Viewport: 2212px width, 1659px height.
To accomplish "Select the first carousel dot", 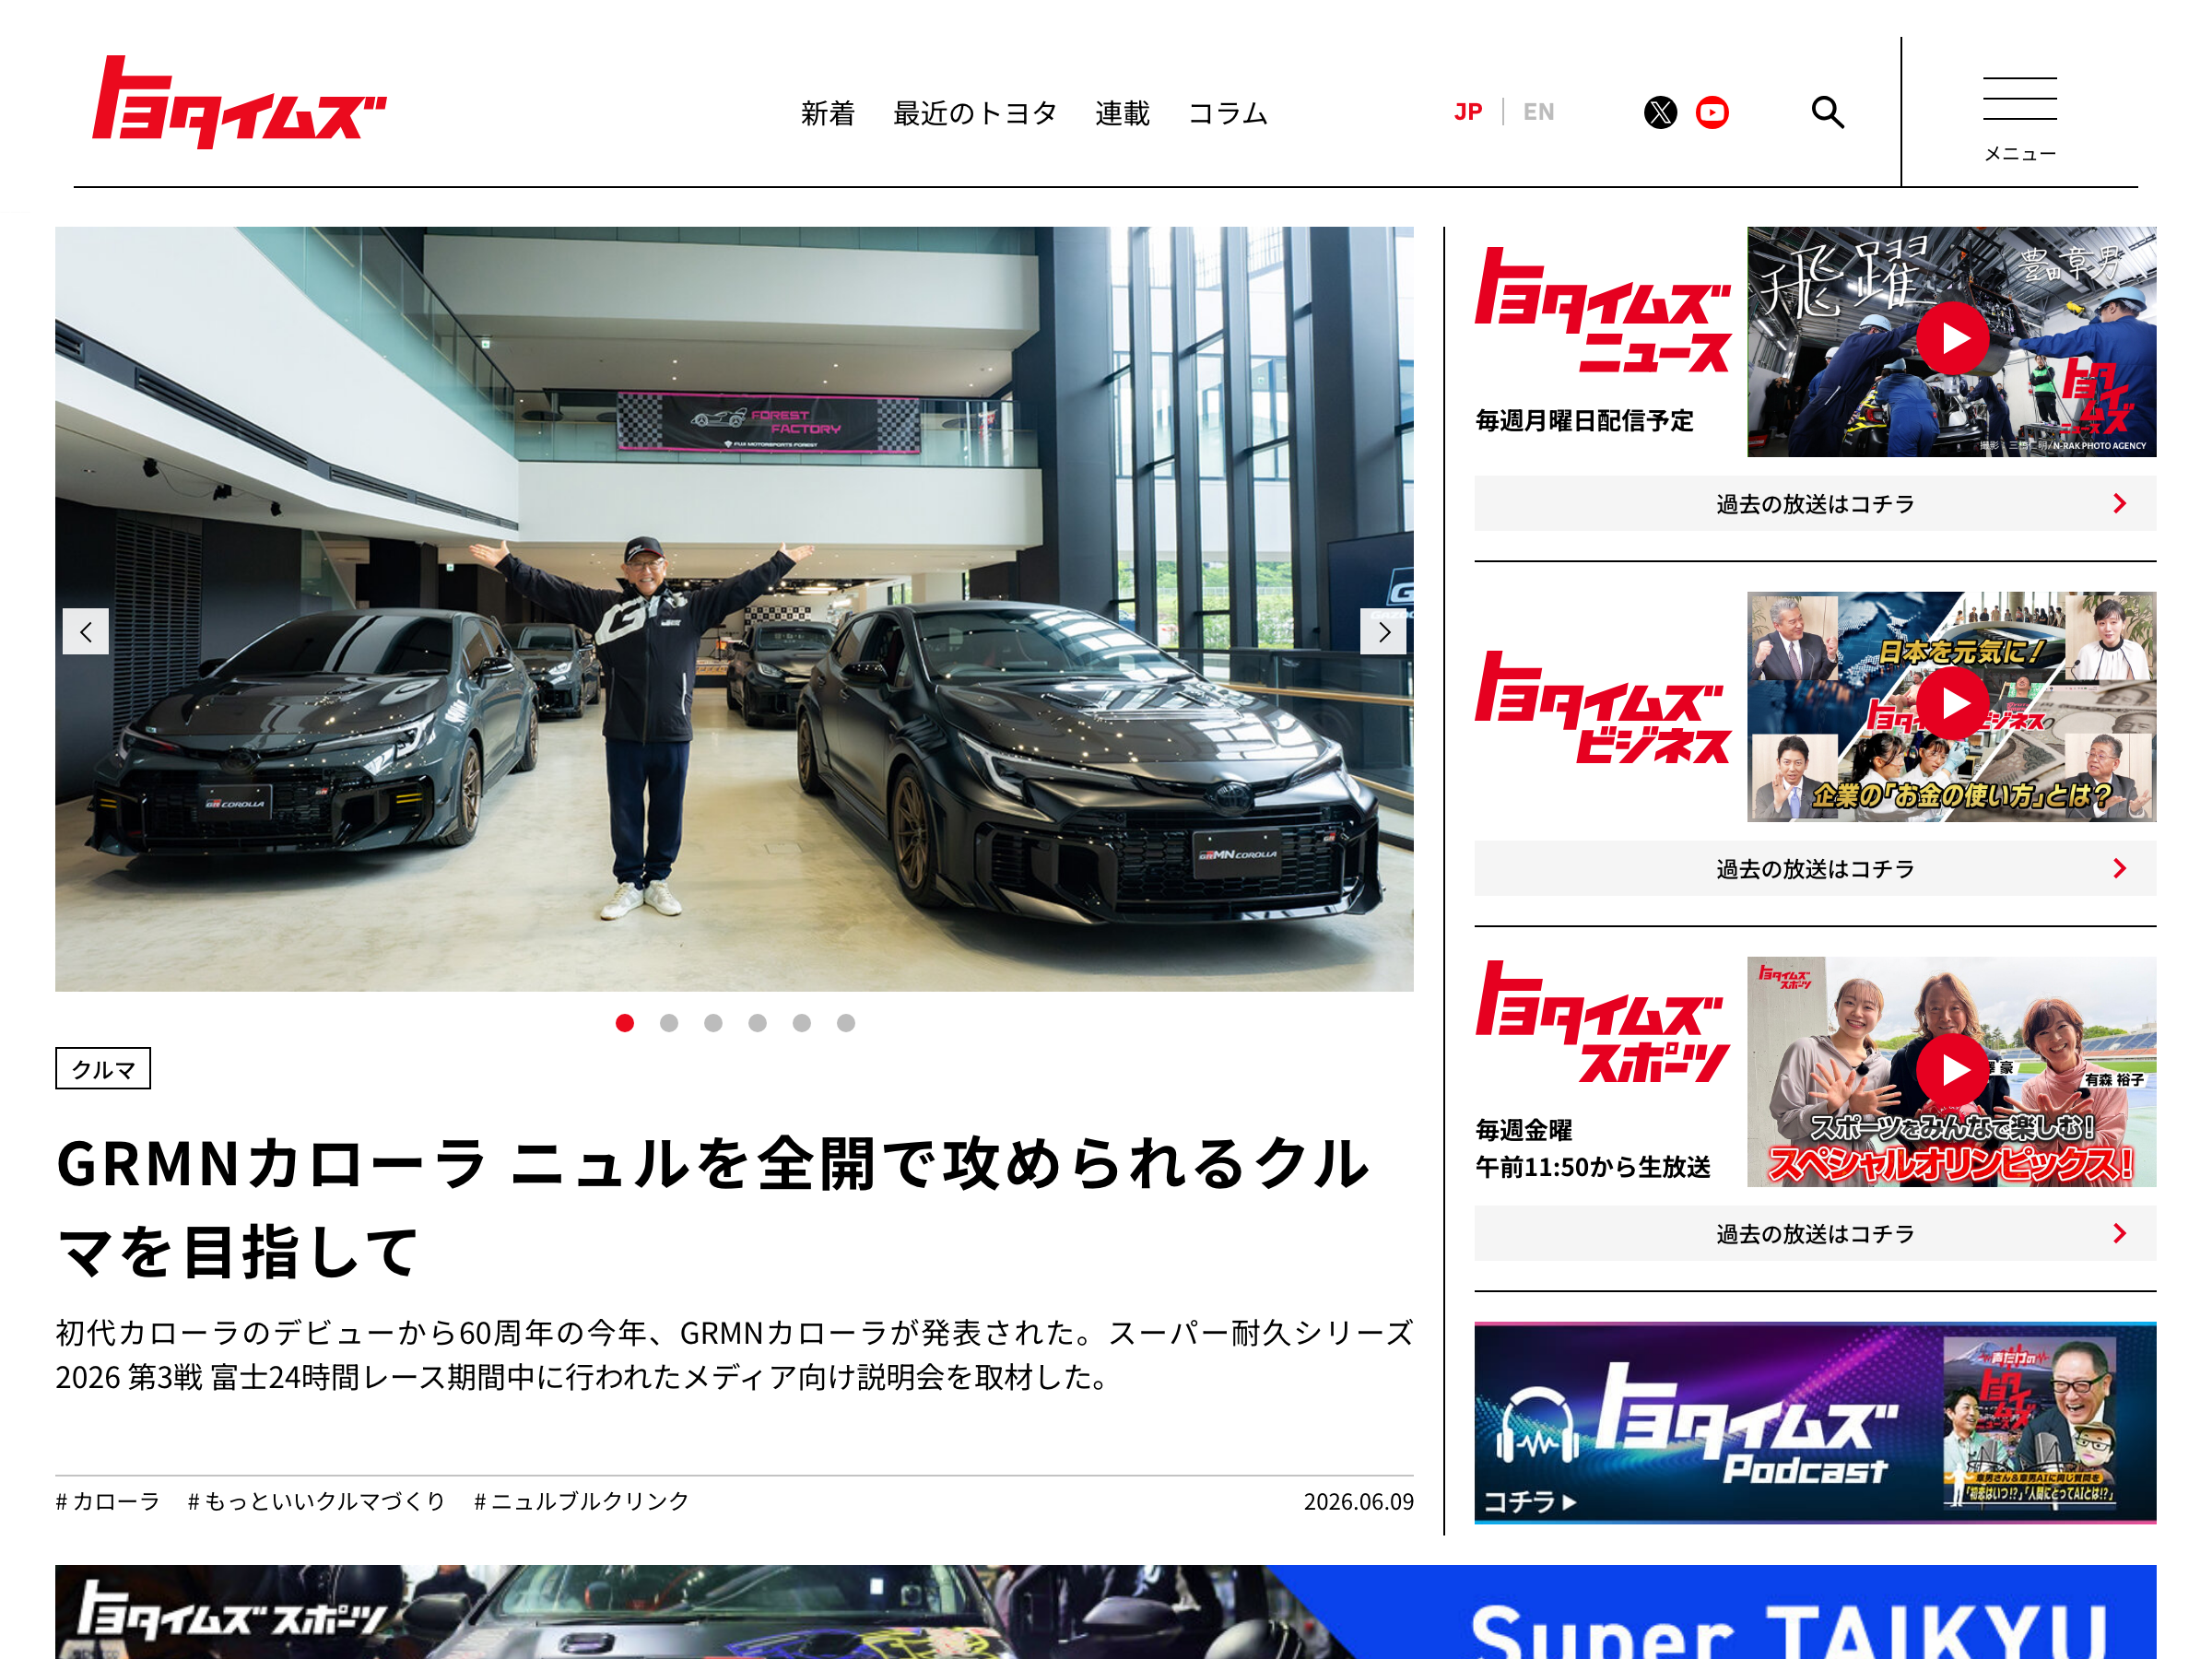I will (x=625, y=1022).
